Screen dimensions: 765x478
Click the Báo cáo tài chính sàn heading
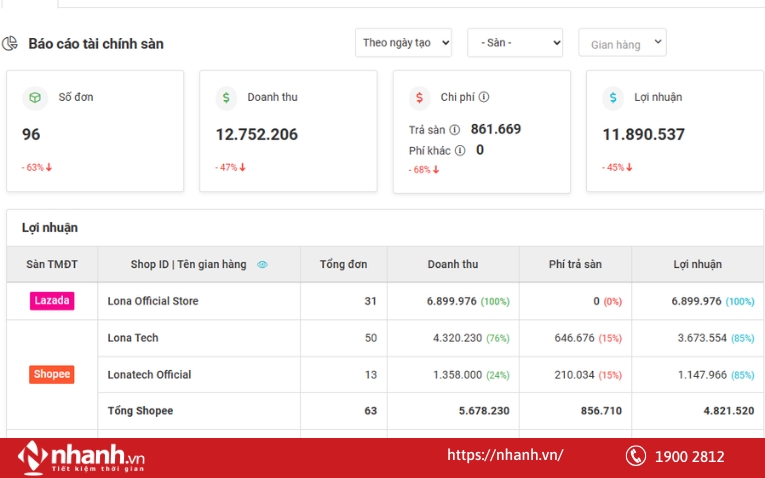point(96,44)
